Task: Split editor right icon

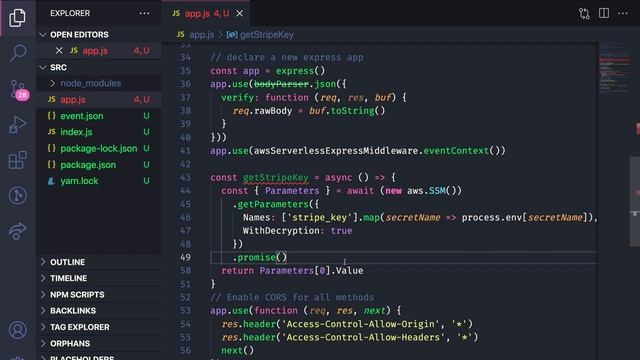Action: (604, 13)
